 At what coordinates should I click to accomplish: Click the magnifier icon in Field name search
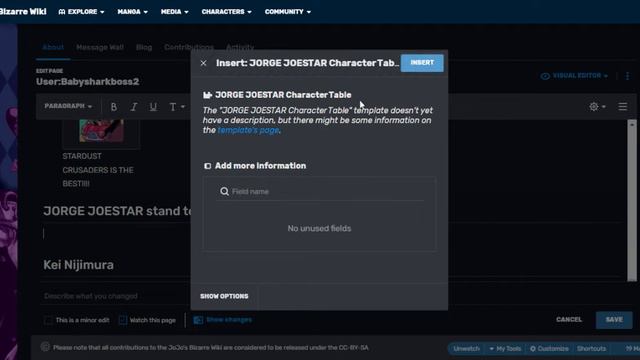point(224,191)
